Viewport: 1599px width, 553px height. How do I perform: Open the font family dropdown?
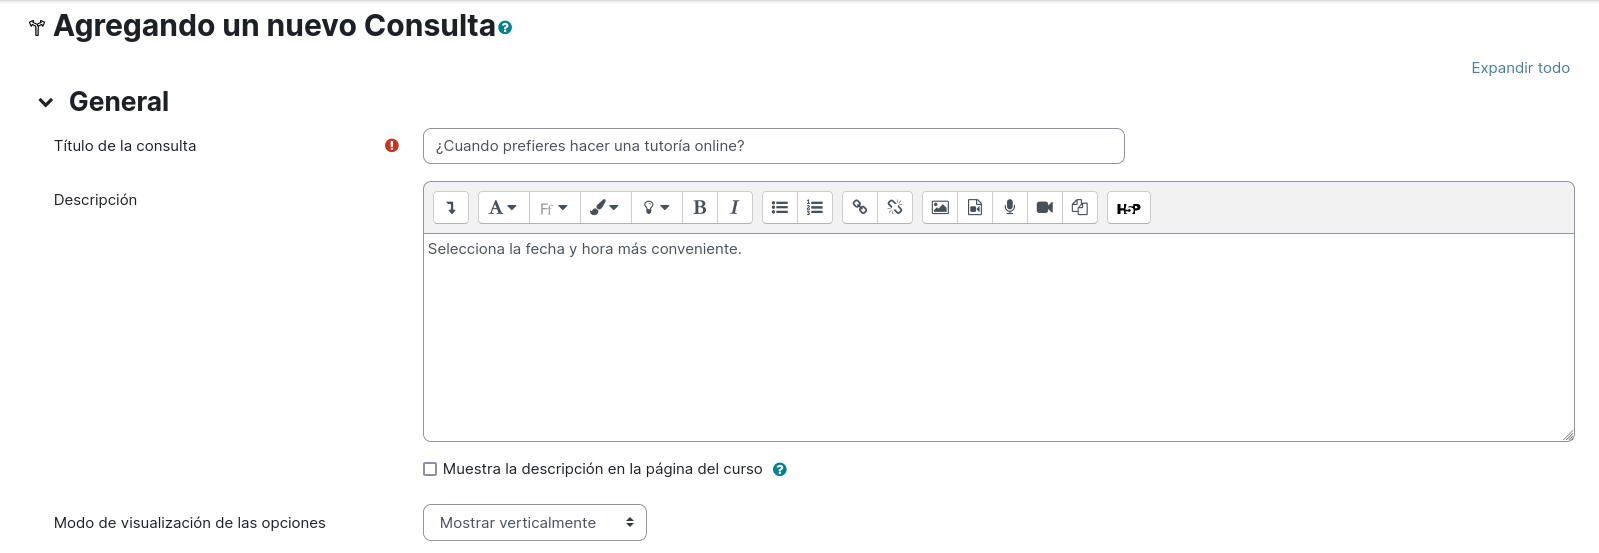coord(554,208)
